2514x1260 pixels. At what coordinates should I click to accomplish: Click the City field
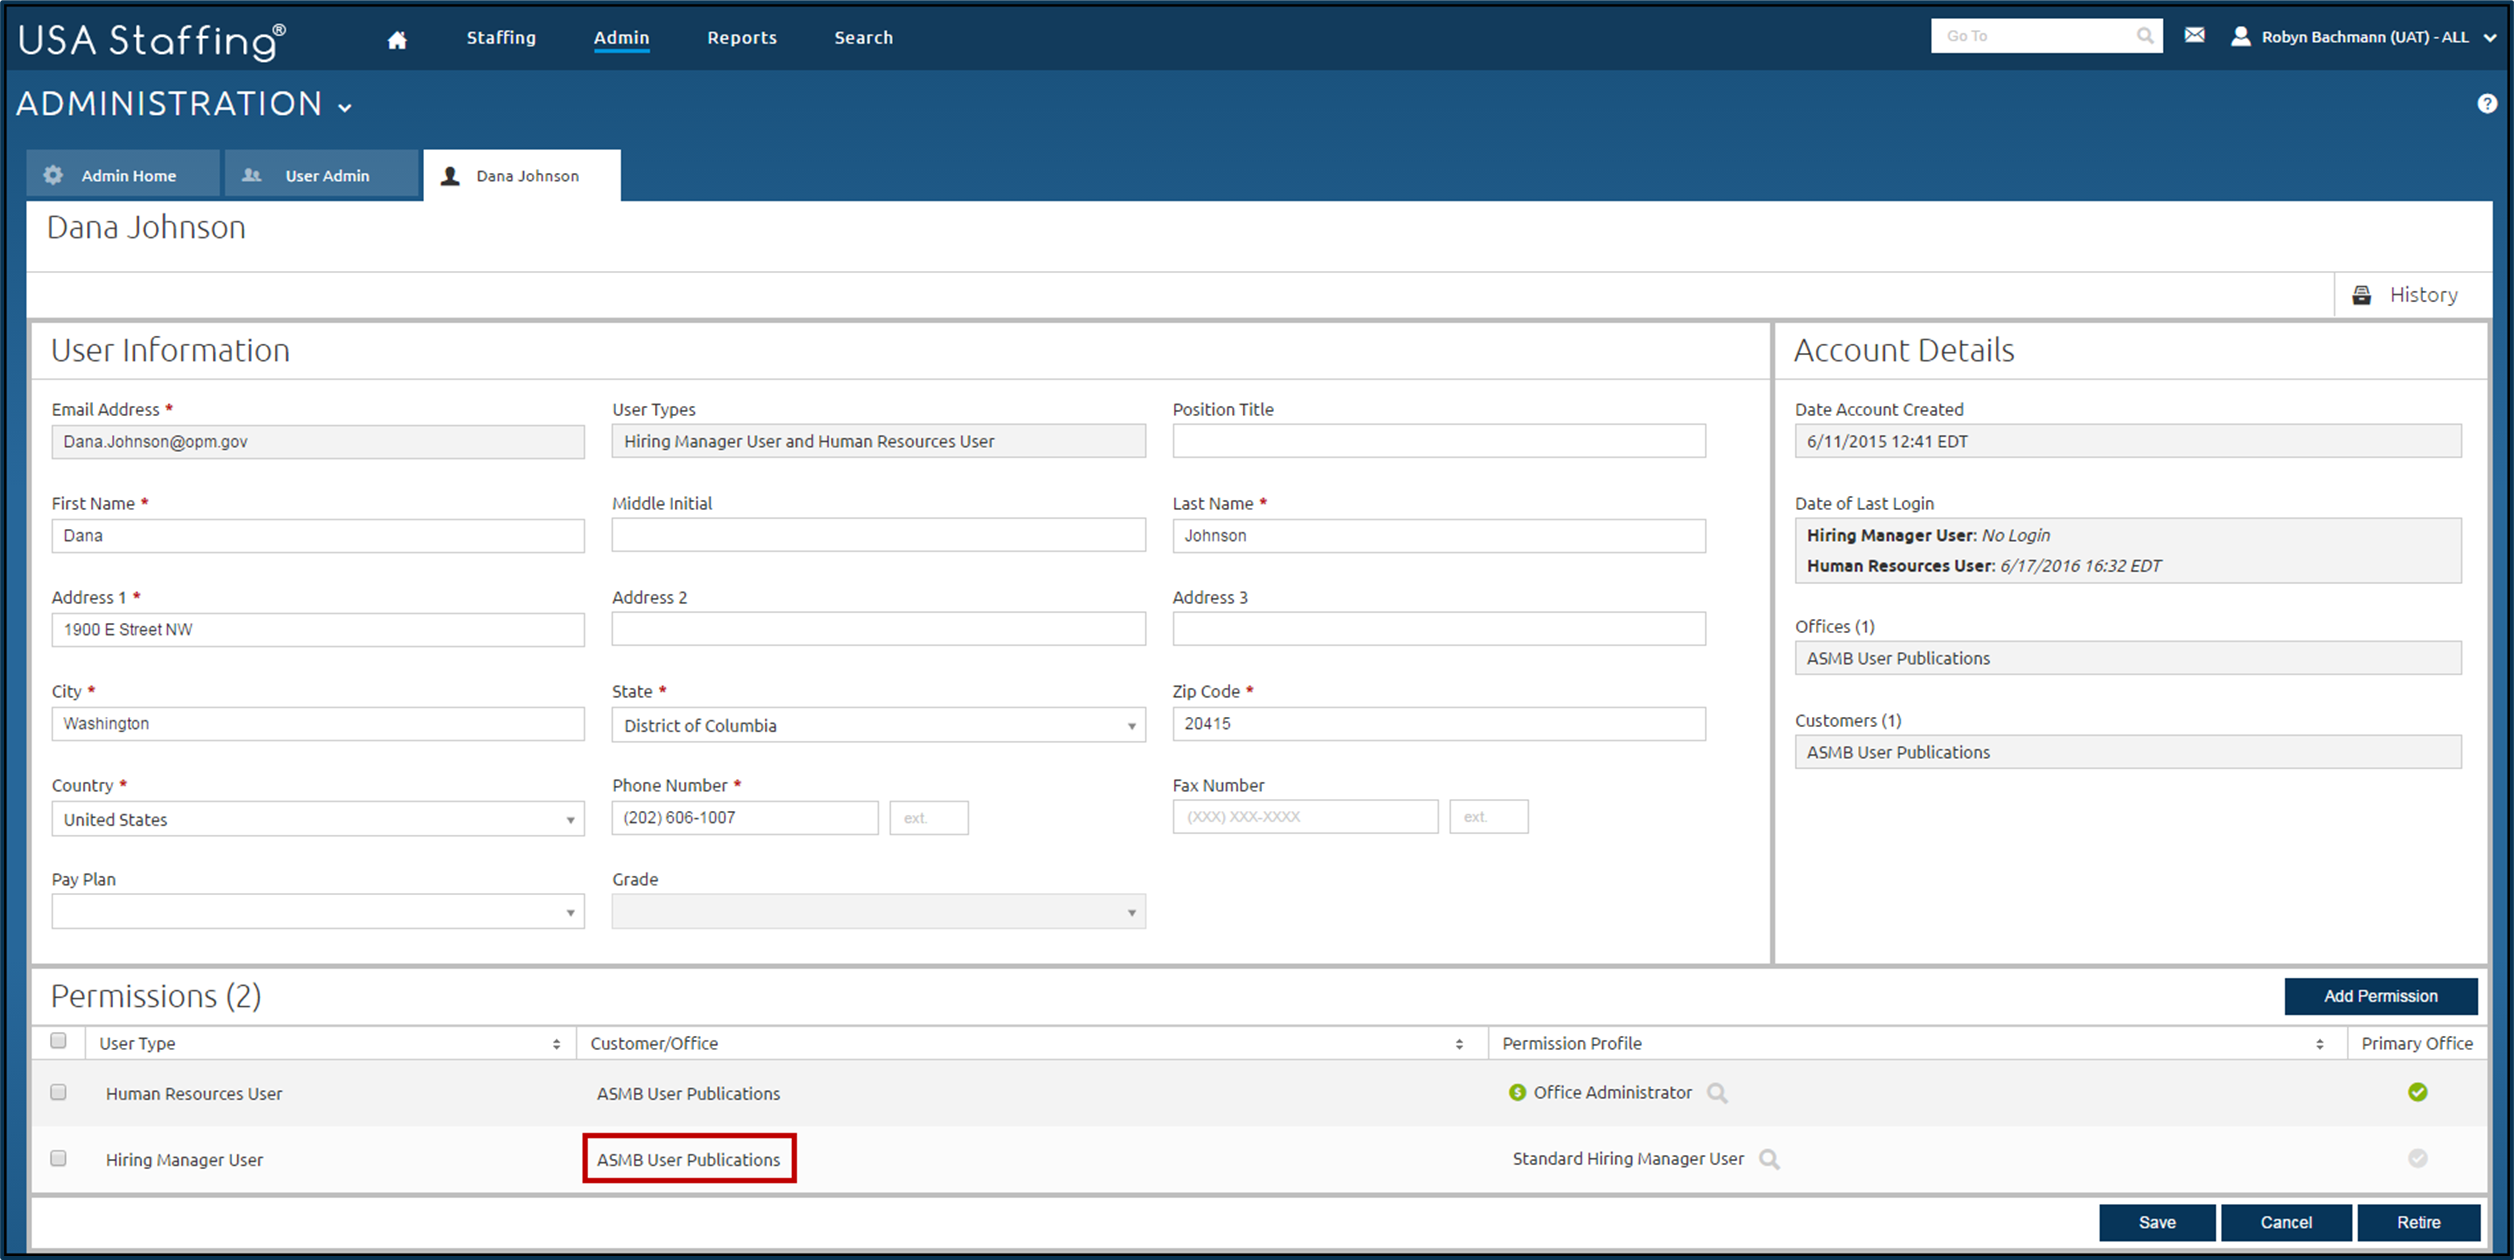point(318,723)
